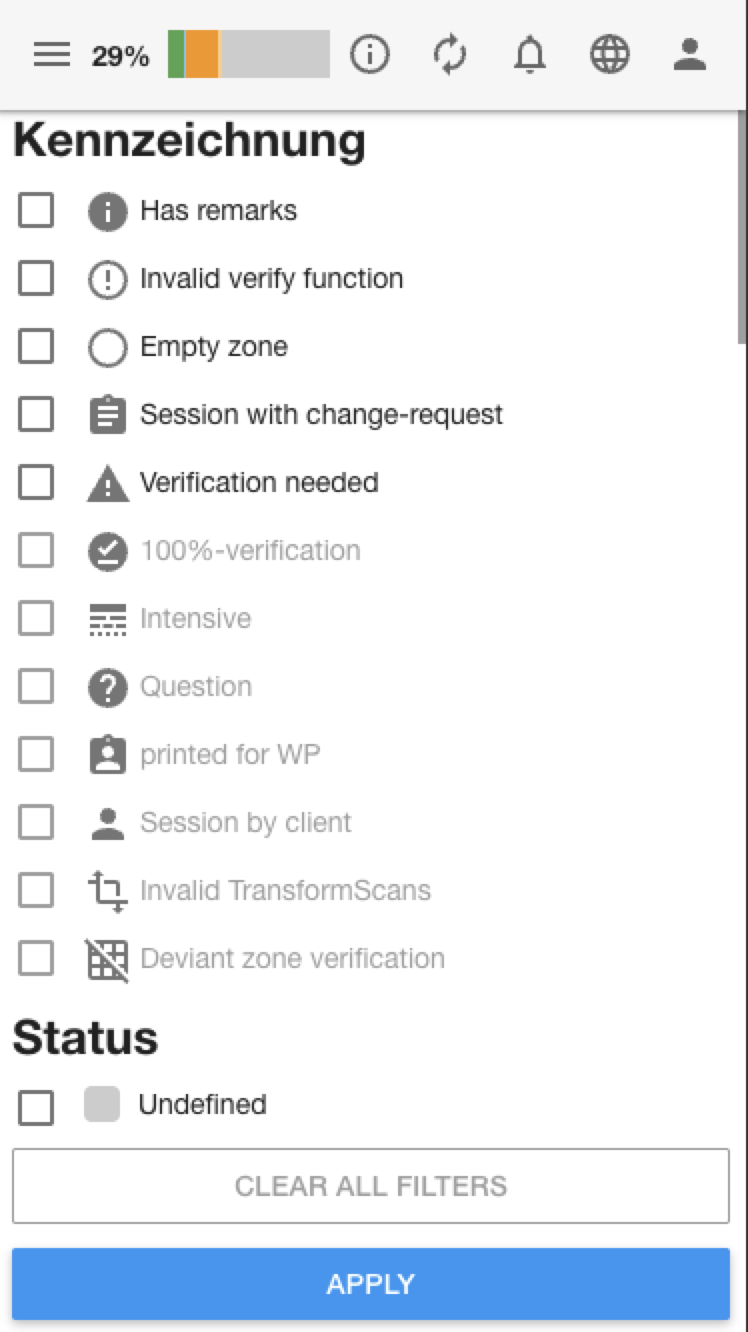Image resolution: width=748 pixels, height=1332 pixels.
Task: Click the gray Undefined status color swatch
Action: [102, 1104]
